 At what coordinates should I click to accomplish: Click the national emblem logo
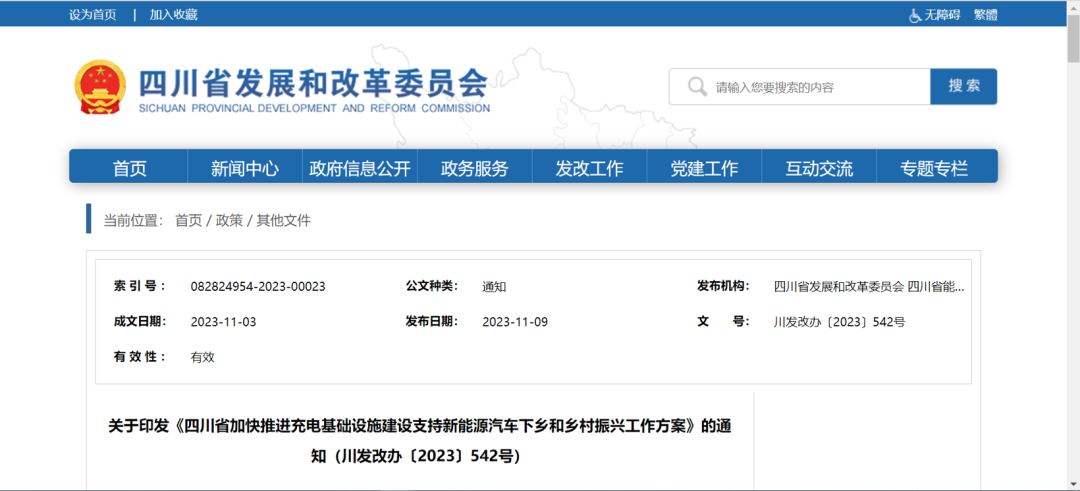click(101, 87)
